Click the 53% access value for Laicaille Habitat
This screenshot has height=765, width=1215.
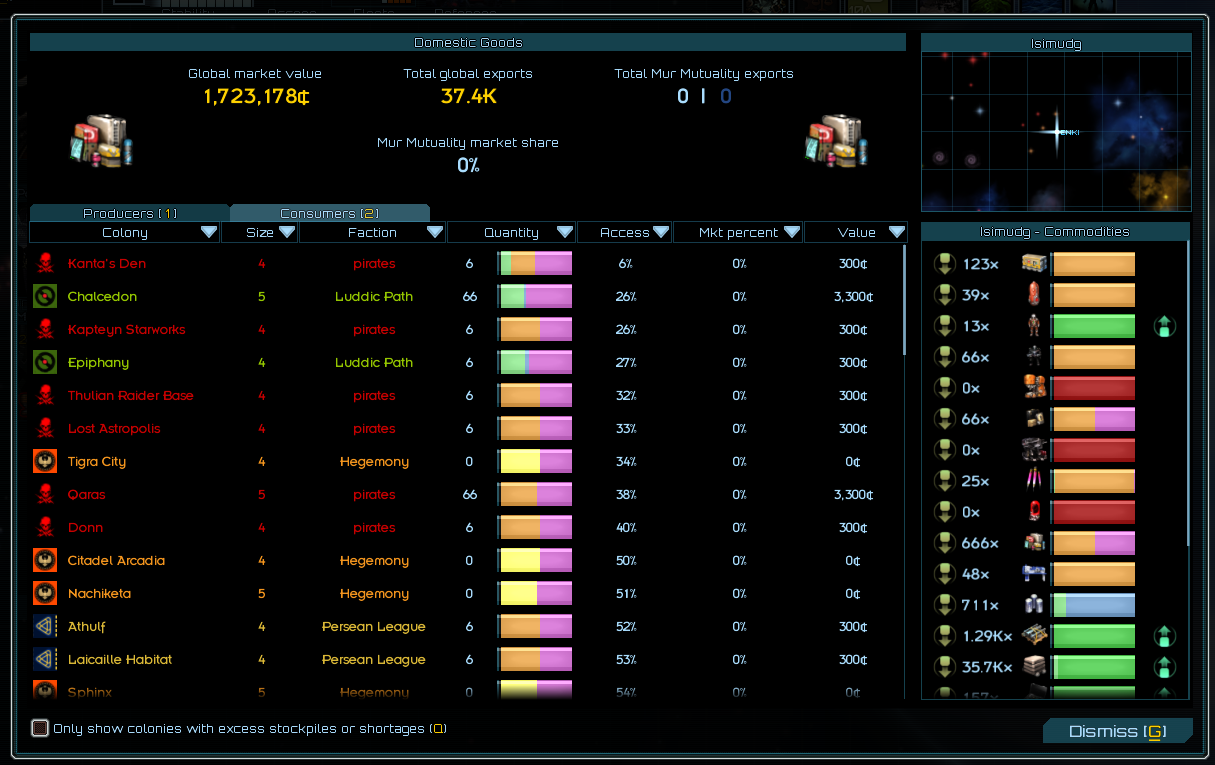[x=626, y=660]
